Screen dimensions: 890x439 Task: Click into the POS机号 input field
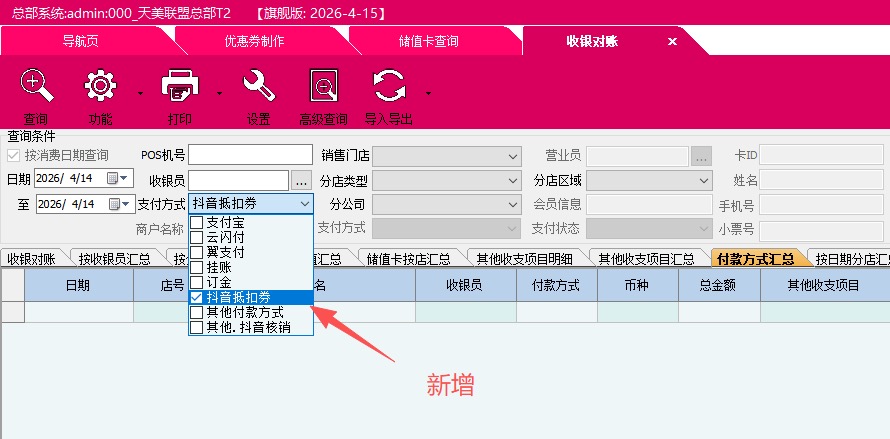point(250,155)
